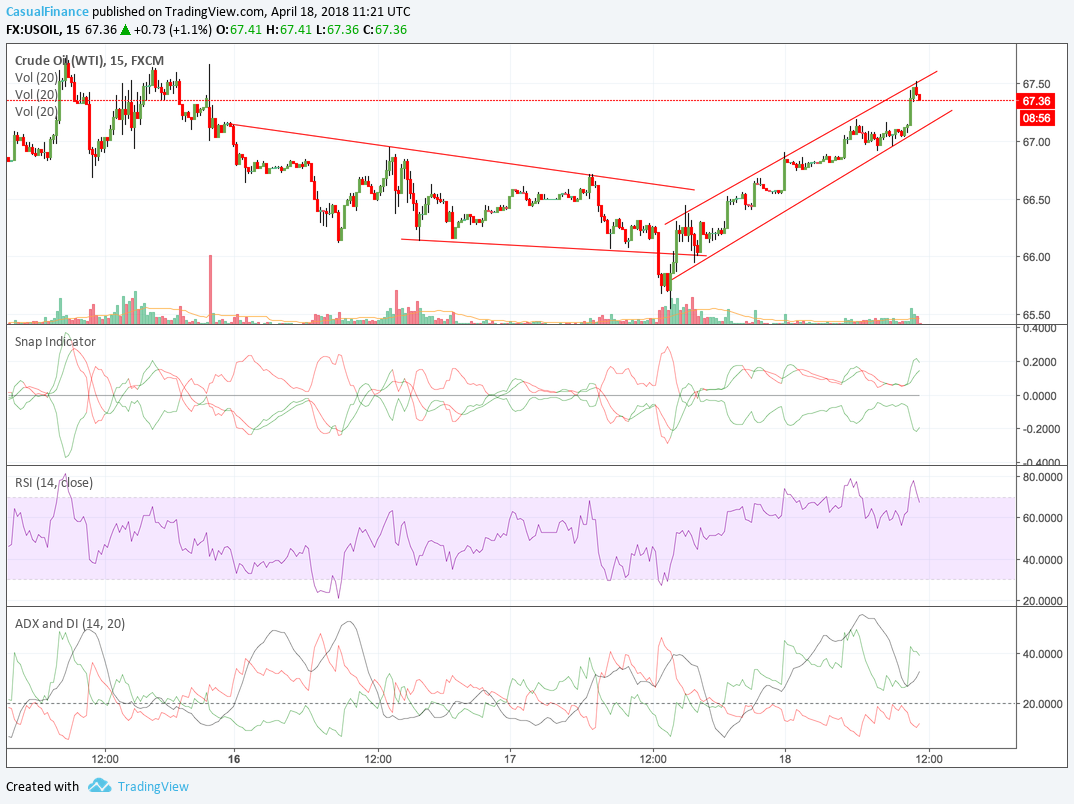Click the H:67.41 high price value
The width and height of the screenshot is (1074, 804).
pos(288,29)
